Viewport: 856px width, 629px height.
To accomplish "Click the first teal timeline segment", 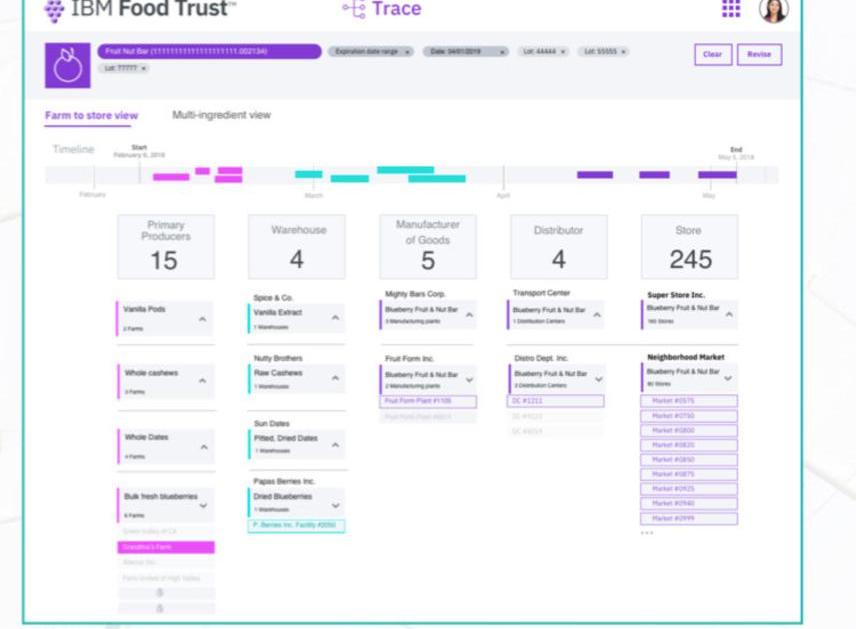I will click(308, 174).
